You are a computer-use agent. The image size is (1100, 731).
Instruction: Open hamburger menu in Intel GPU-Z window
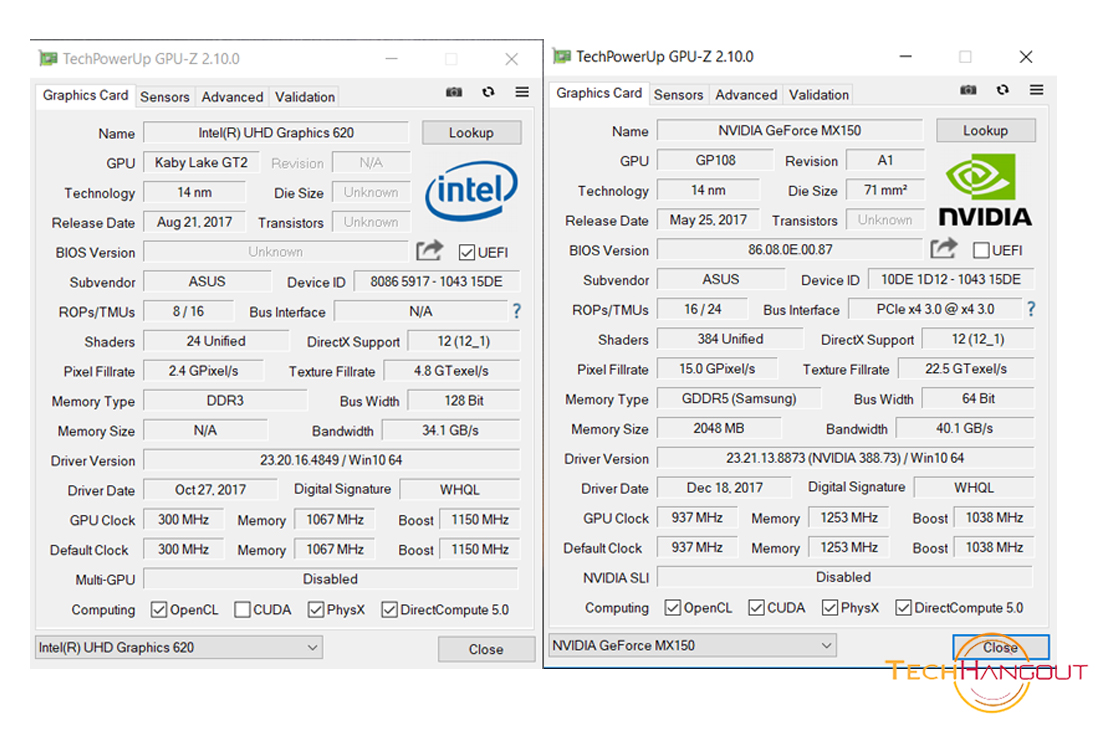tap(522, 92)
